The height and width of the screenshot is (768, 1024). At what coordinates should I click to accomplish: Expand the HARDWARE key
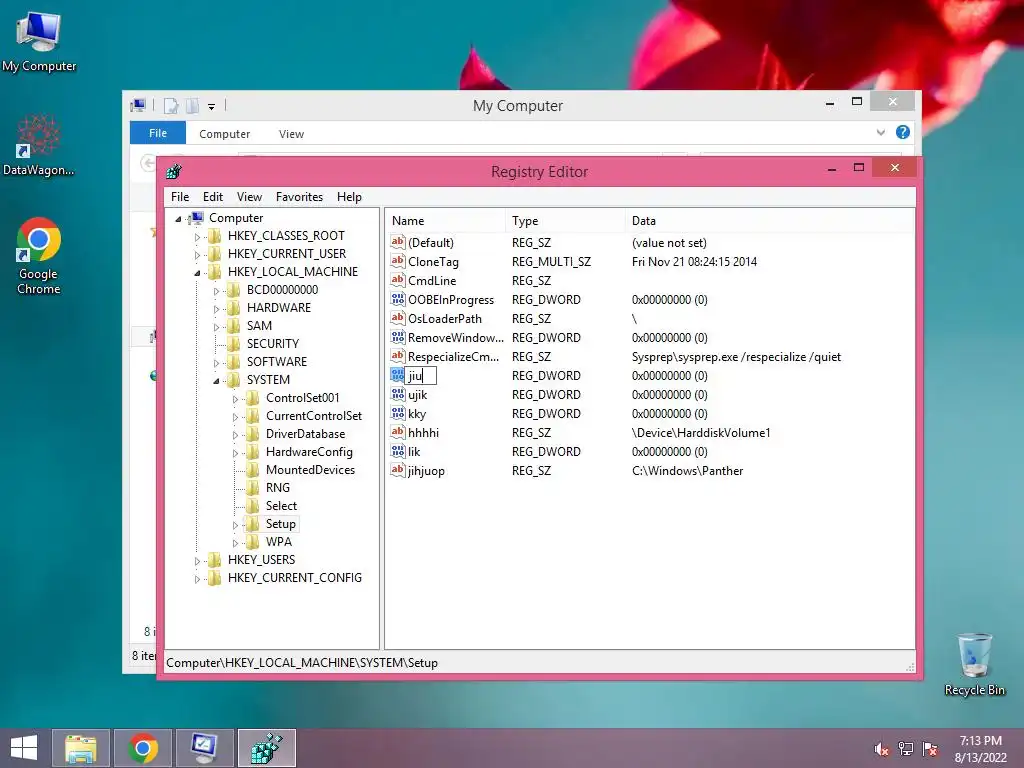click(x=216, y=309)
